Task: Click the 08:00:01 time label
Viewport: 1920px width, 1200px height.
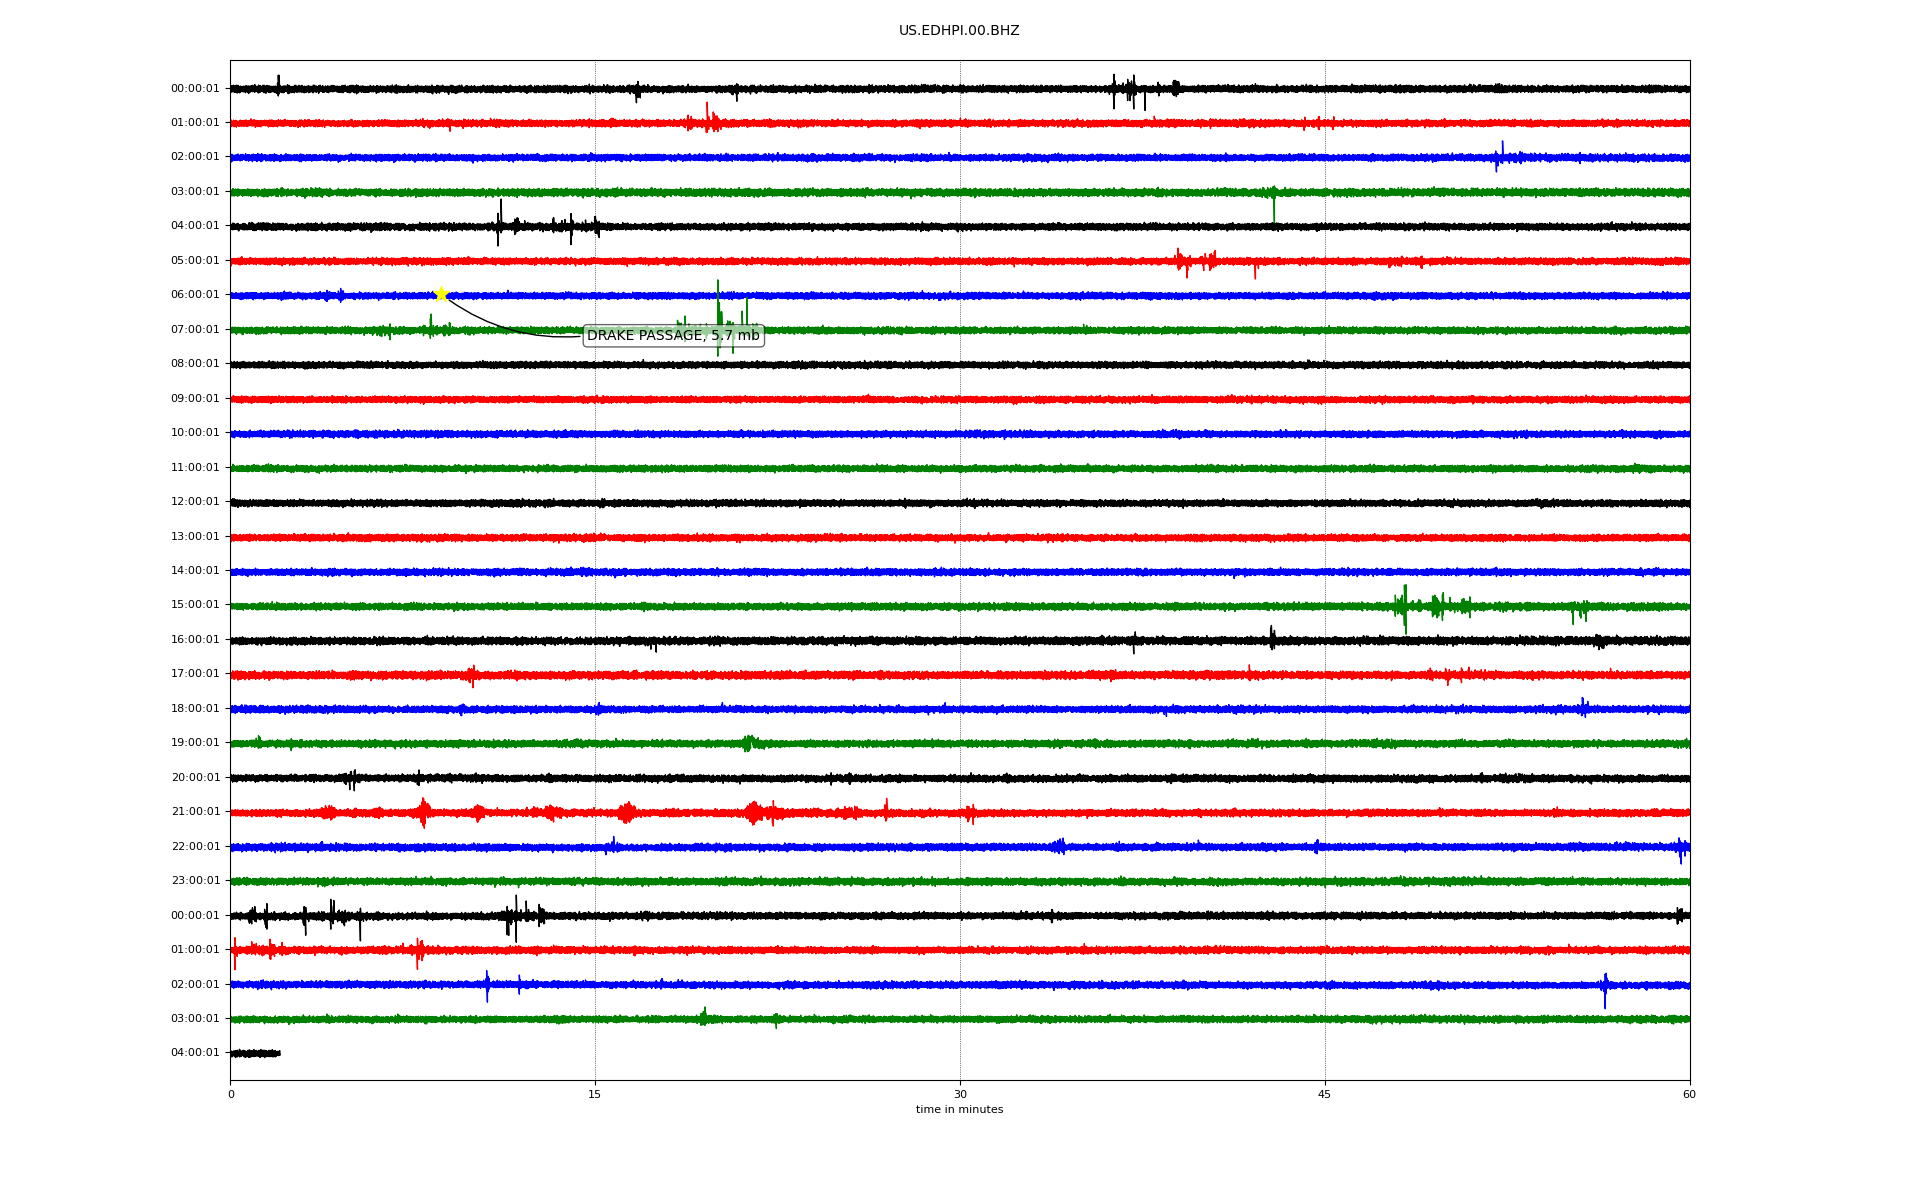Action: click(x=195, y=364)
